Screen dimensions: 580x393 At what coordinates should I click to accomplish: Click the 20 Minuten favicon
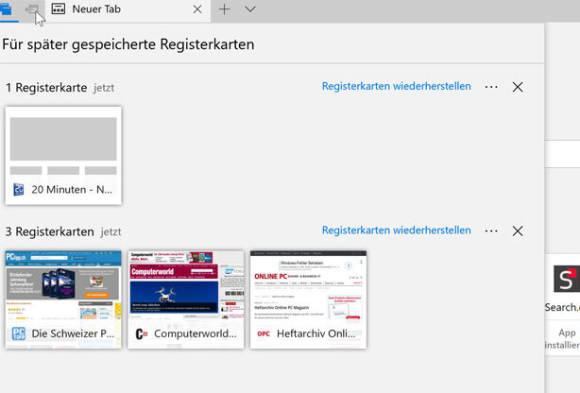pyautogui.click(x=18, y=189)
